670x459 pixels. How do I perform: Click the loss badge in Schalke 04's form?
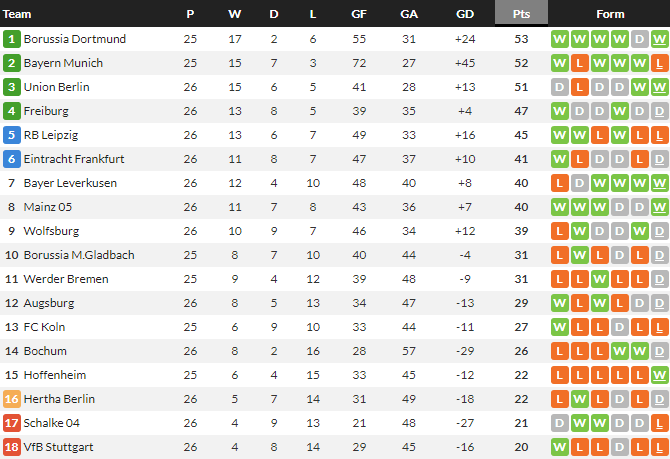tap(660, 423)
